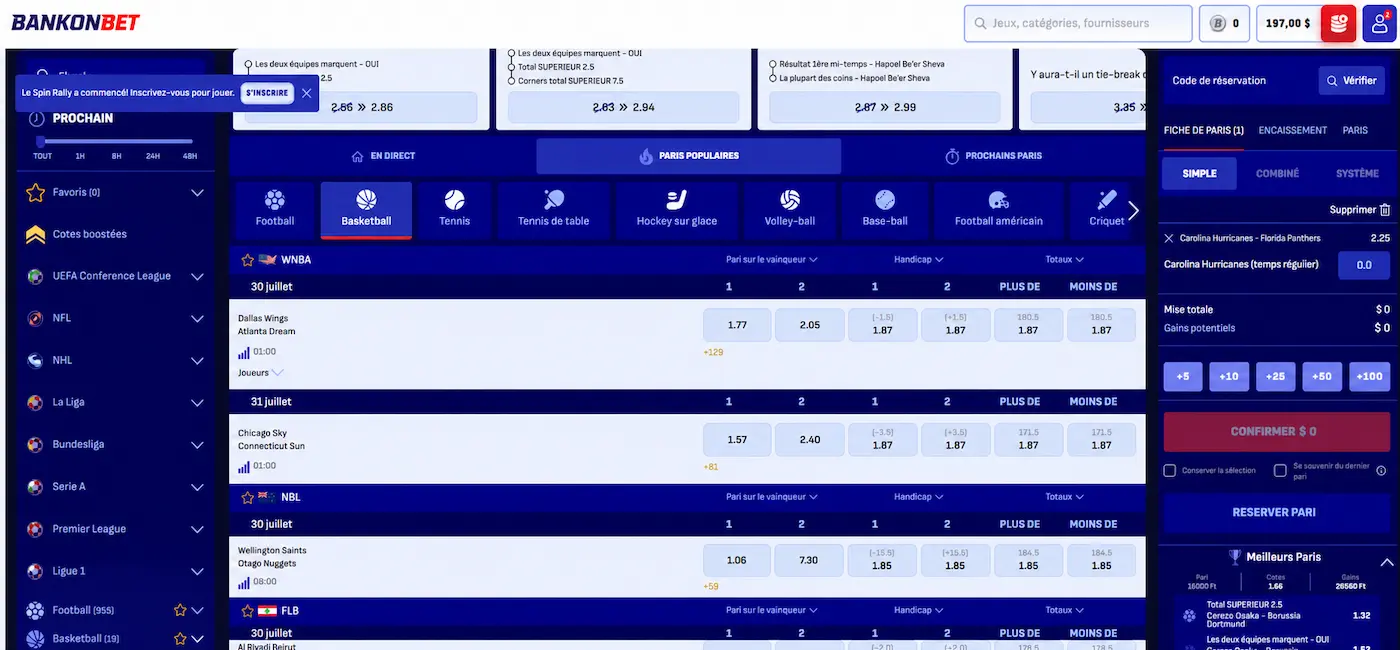Select the Tennis de table tile
The height and width of the screenshot is (650, 1400).
553,210
